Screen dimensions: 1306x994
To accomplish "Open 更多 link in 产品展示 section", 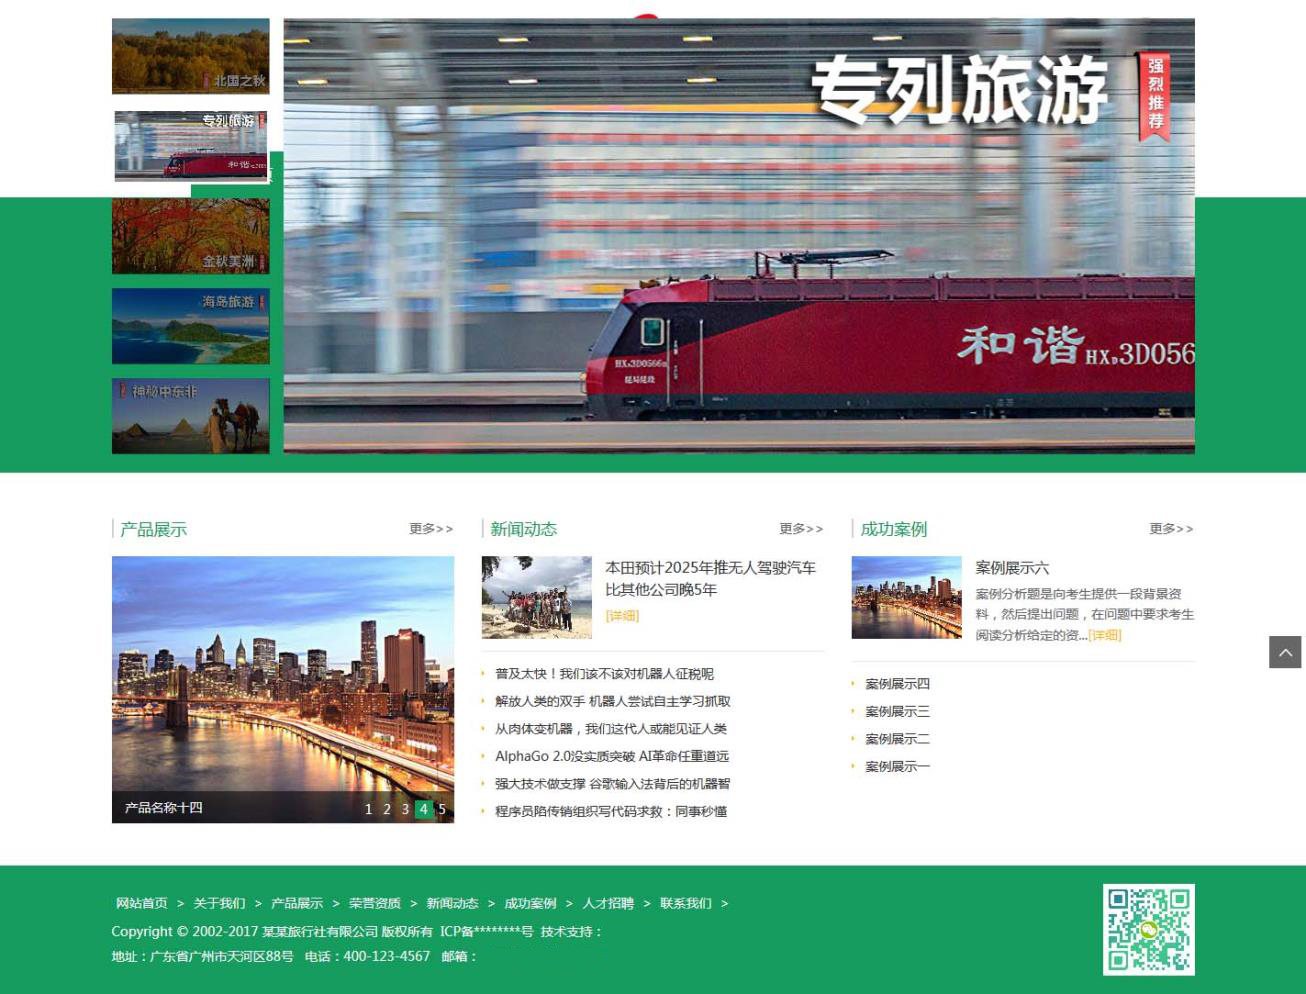I will (430, 529).
